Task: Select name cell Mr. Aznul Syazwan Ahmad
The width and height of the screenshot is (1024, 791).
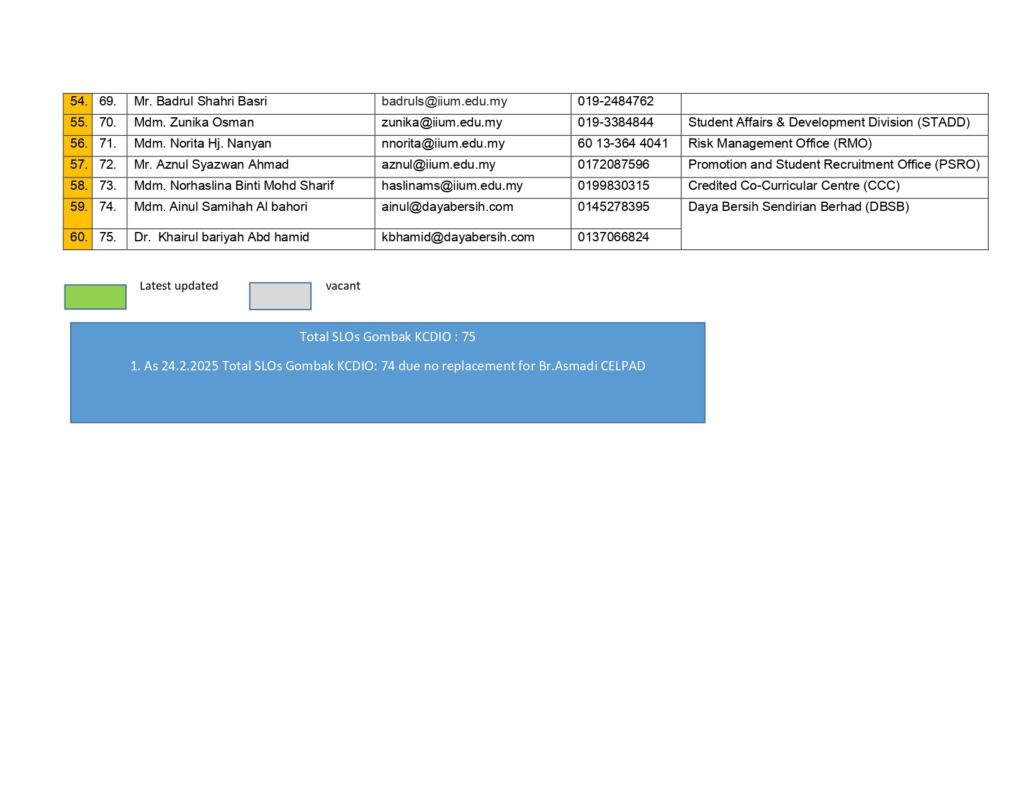Action: tap(251, 167)
